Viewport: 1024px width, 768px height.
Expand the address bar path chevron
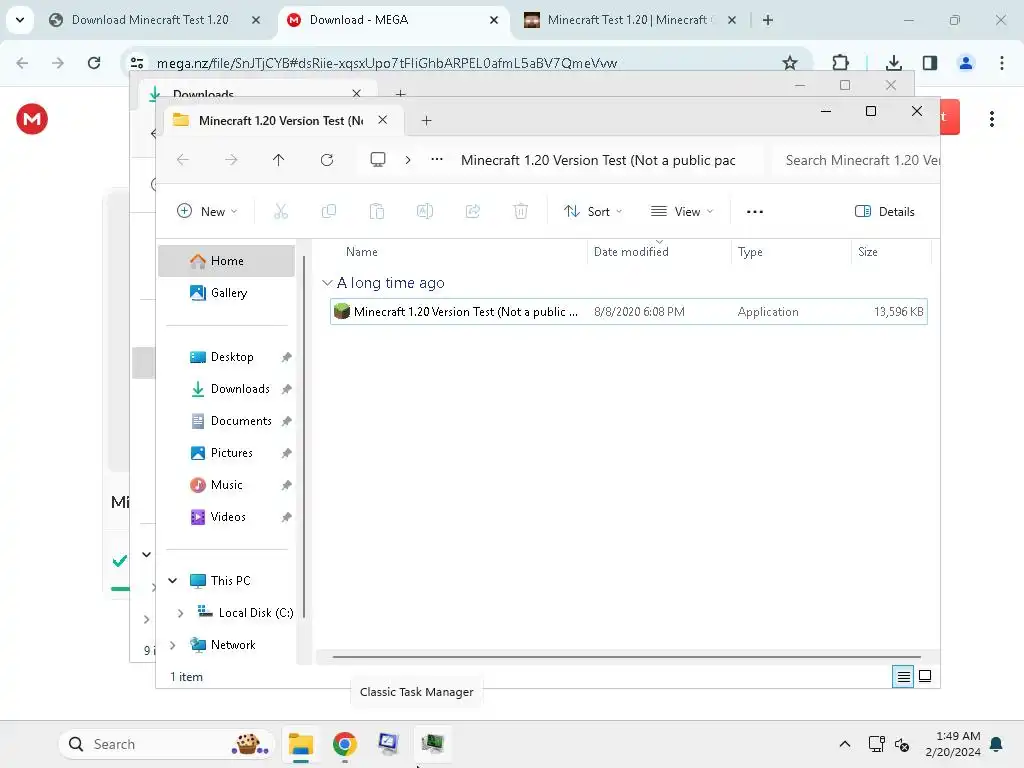click(408, 160)
